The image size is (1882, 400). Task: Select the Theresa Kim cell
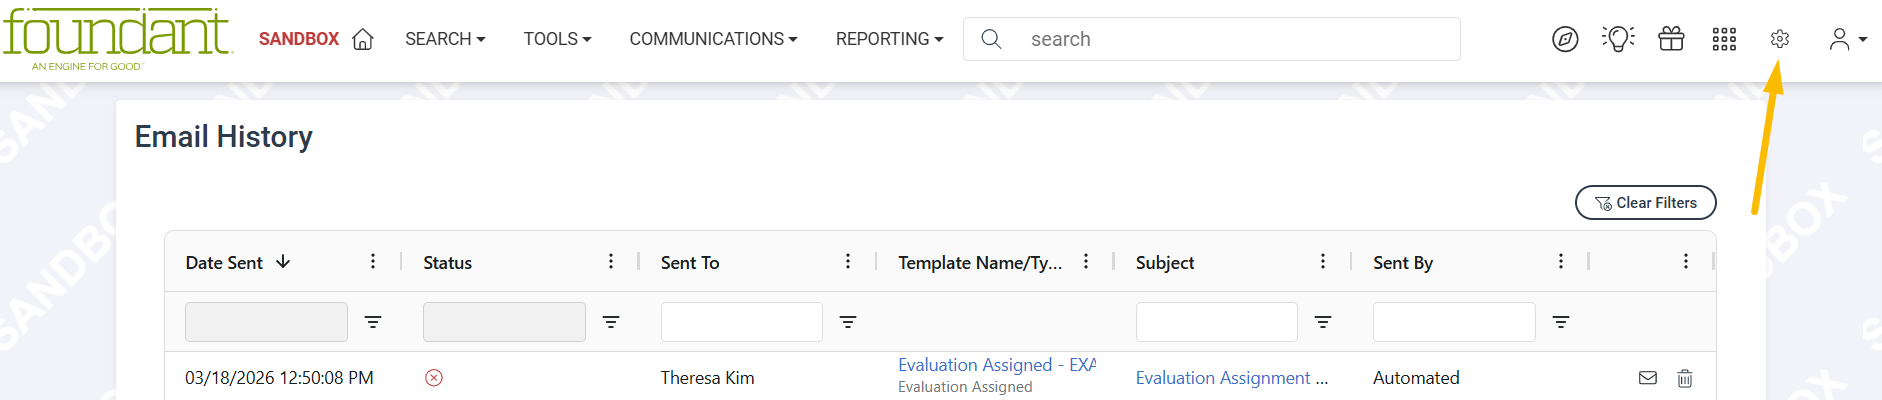[x=707, y=378]
